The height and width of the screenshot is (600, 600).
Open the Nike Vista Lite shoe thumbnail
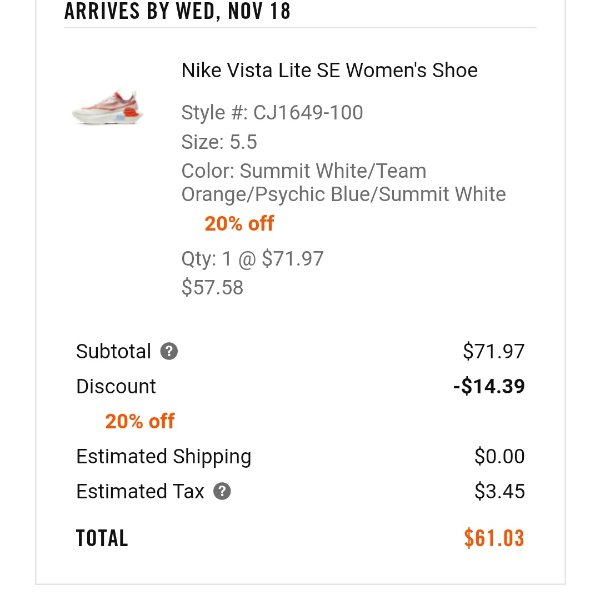tap(108, 108)
